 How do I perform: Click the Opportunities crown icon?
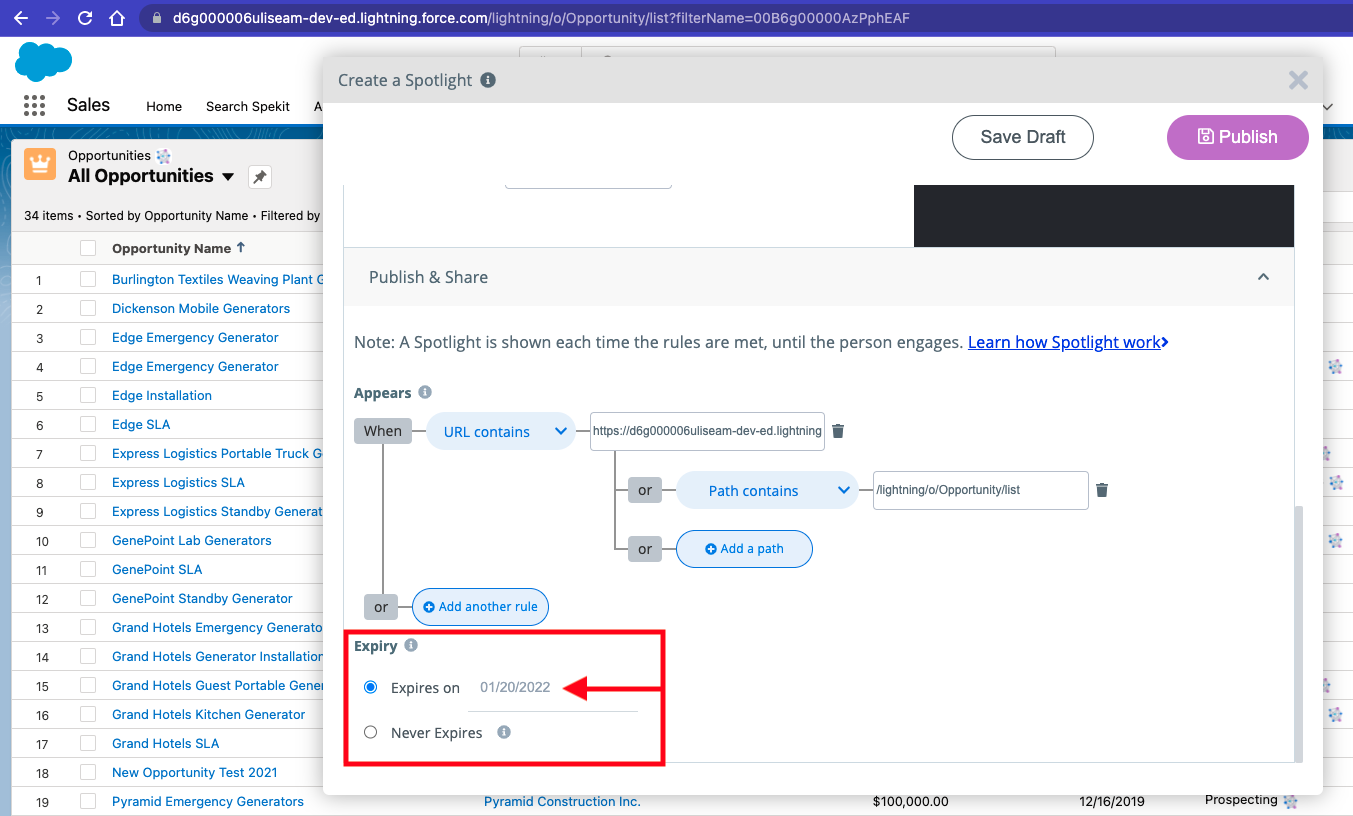[40, 165]
